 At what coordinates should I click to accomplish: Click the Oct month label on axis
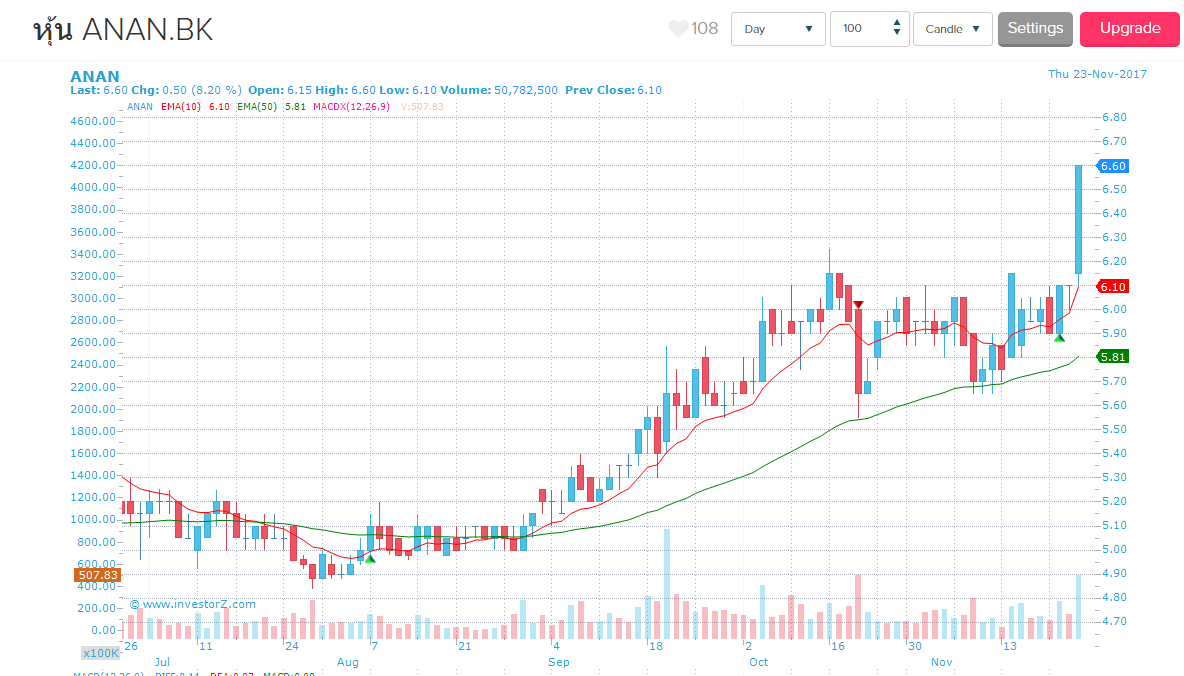758,662
